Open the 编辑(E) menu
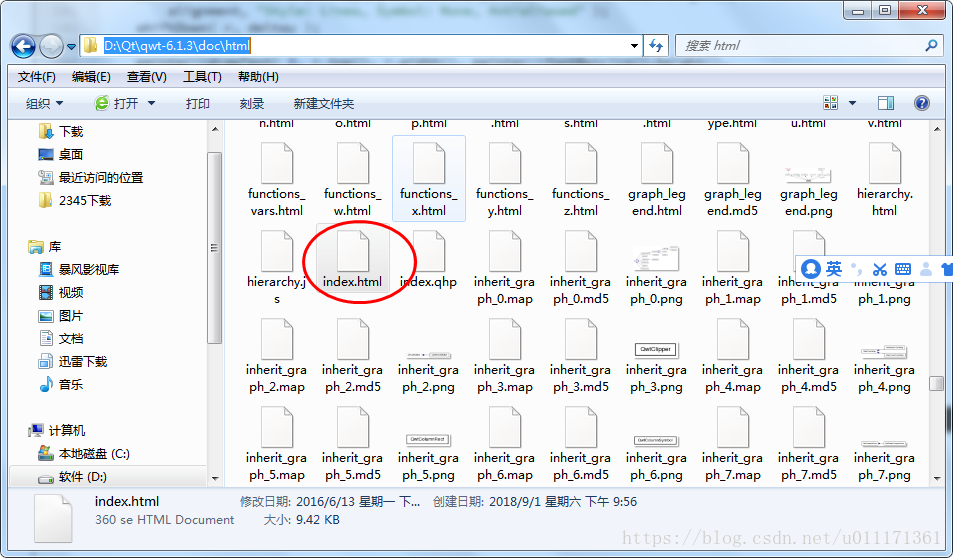 tap(91, 77)
